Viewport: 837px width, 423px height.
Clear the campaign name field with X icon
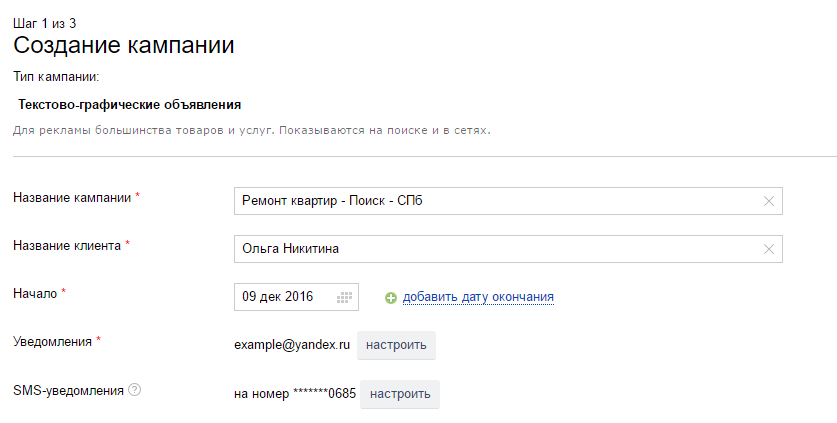[768, 201]
